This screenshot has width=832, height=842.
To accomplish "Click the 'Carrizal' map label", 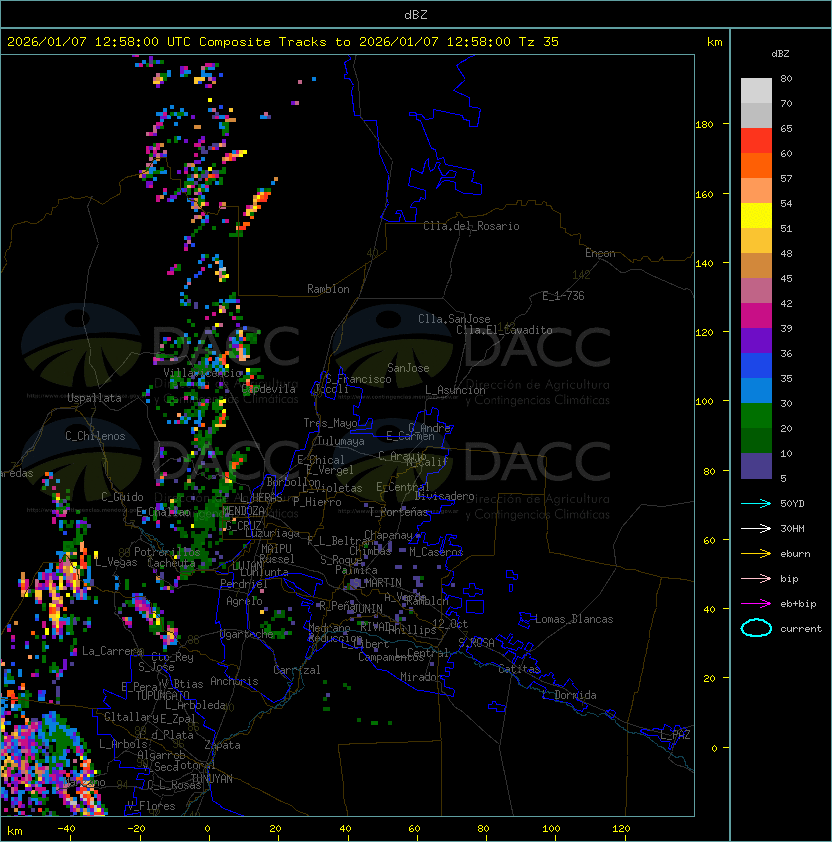I will 297,670.
